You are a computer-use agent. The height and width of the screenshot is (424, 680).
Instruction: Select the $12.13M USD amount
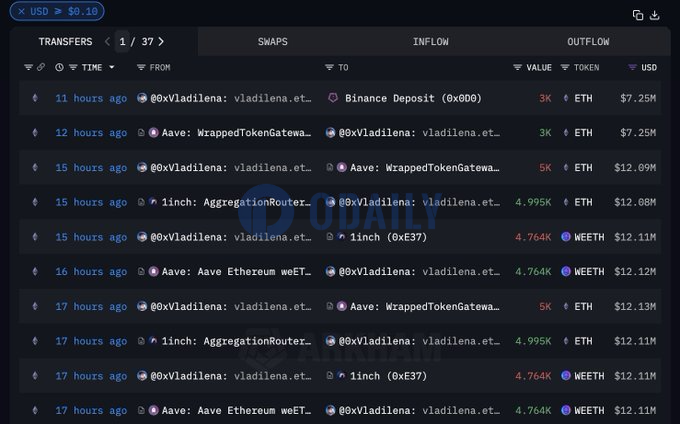click(635, 307)
